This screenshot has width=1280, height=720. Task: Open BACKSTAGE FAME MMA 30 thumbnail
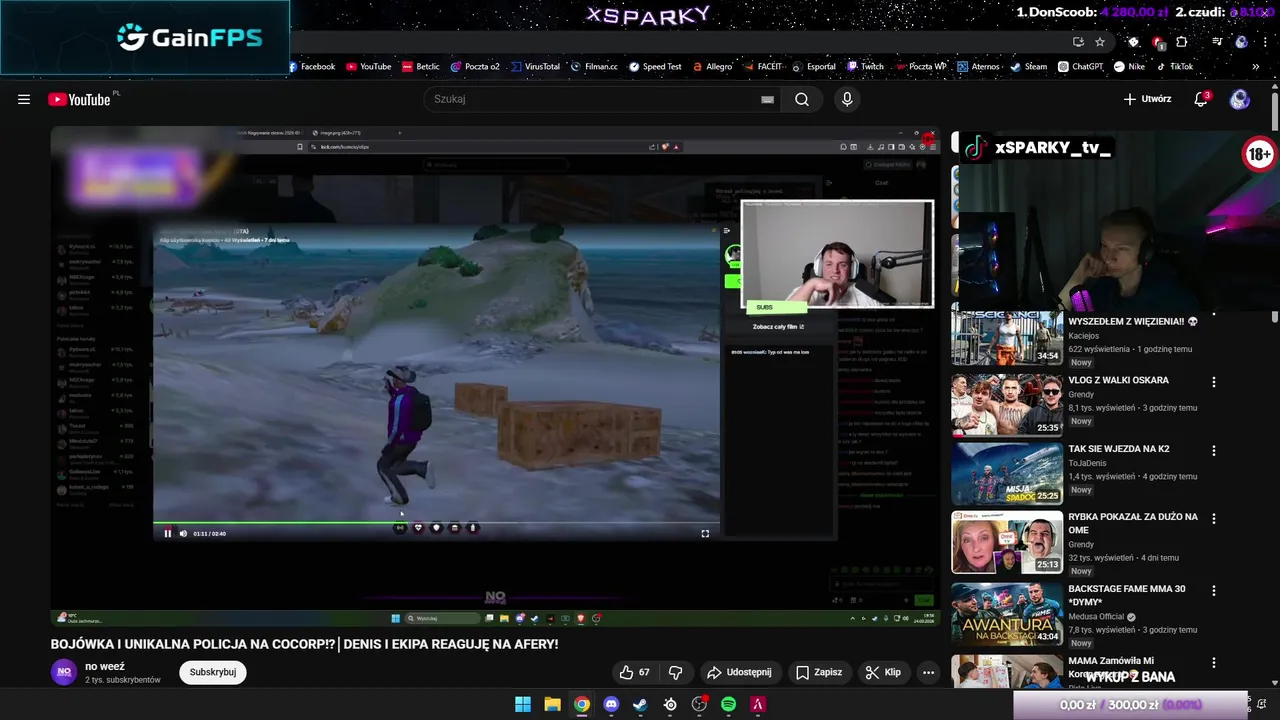1007,614
